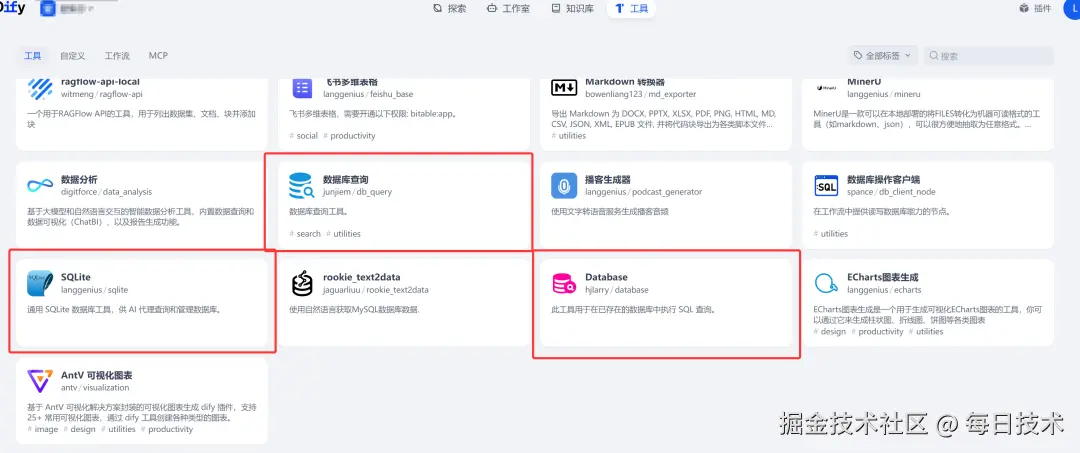1080x453 pixels.
Task: Click the design tag on ECharts card
Action: pyautogui.click(x=830, y=331)
